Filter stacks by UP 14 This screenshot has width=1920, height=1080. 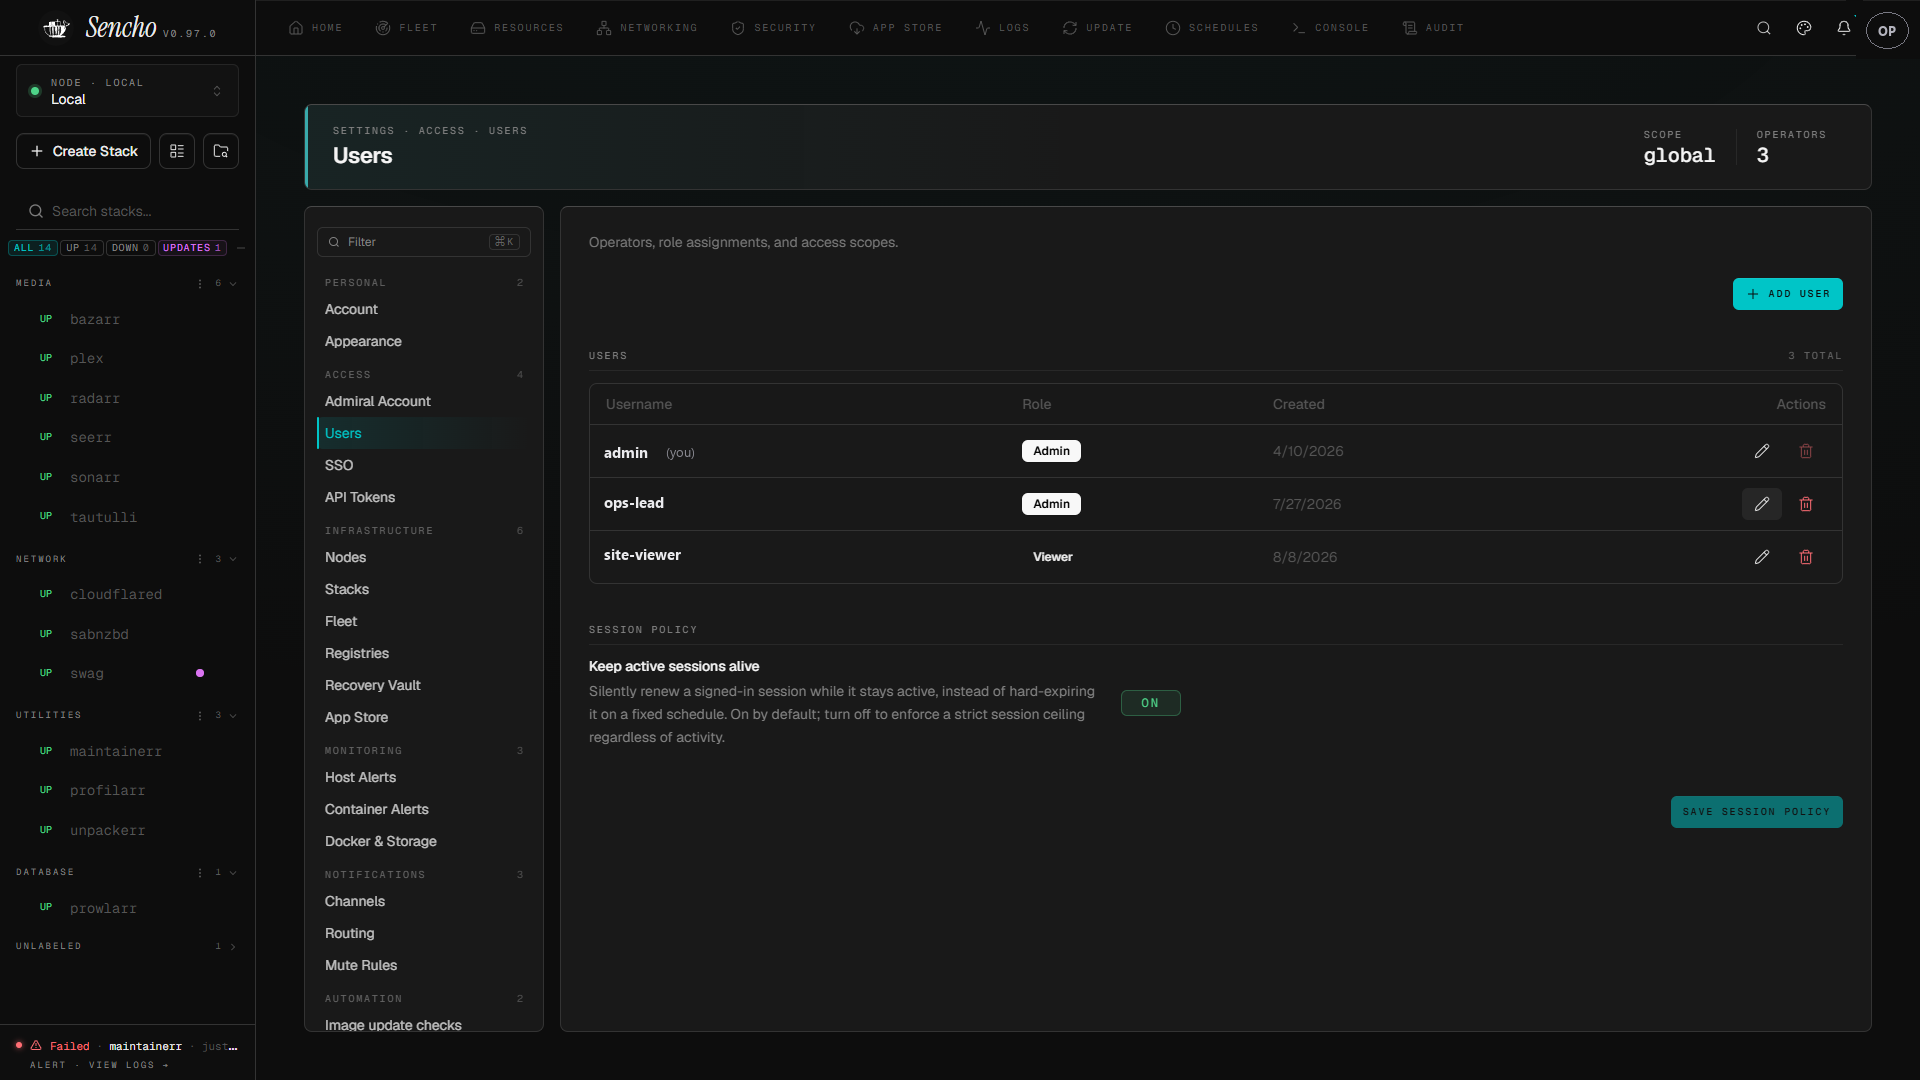(82, 248)
